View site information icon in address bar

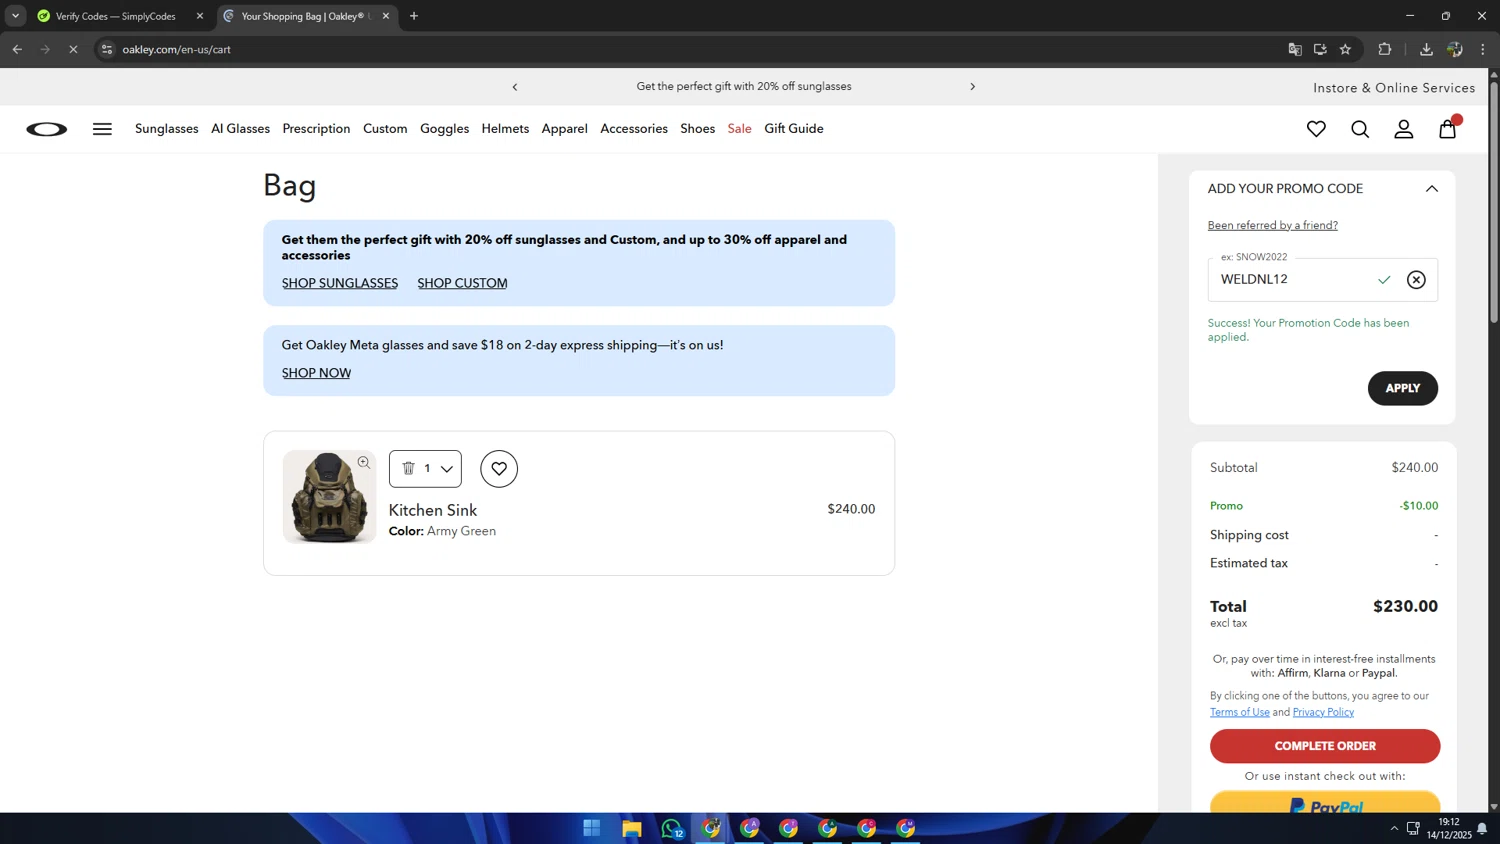(x=107, y=49)
